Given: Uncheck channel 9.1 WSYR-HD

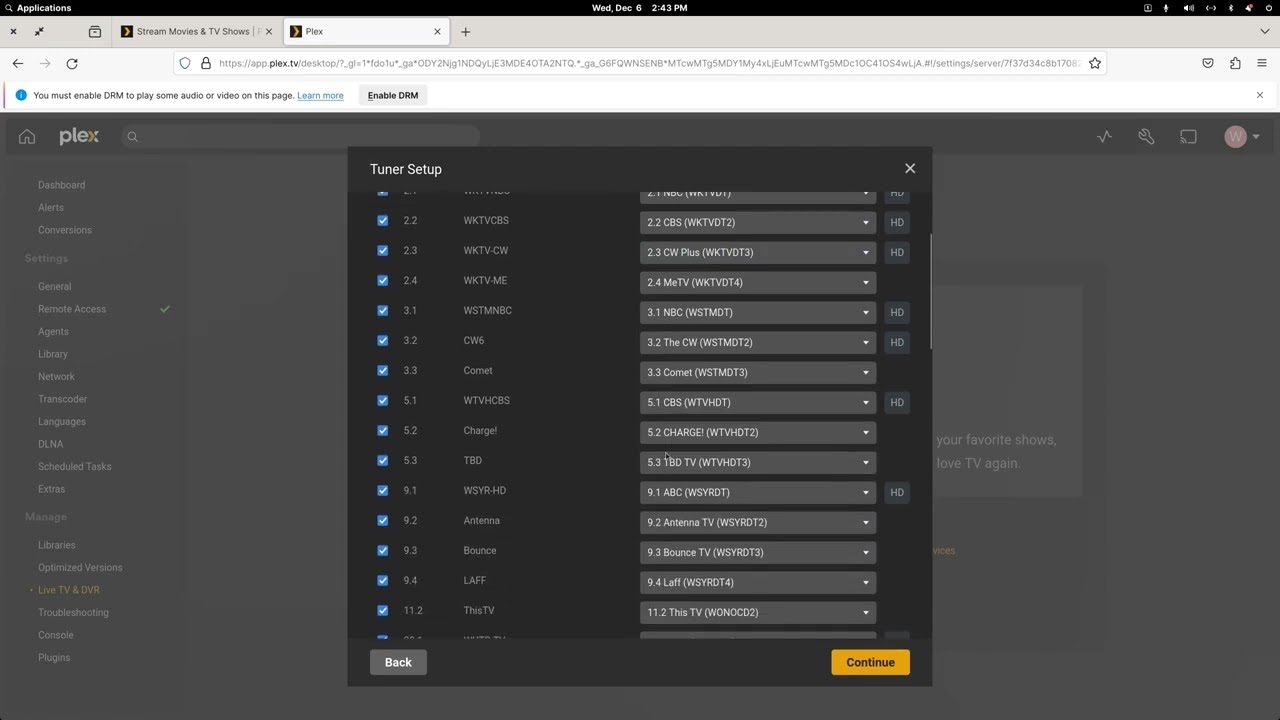Looking at the screenshot, I should coord(383,491).
